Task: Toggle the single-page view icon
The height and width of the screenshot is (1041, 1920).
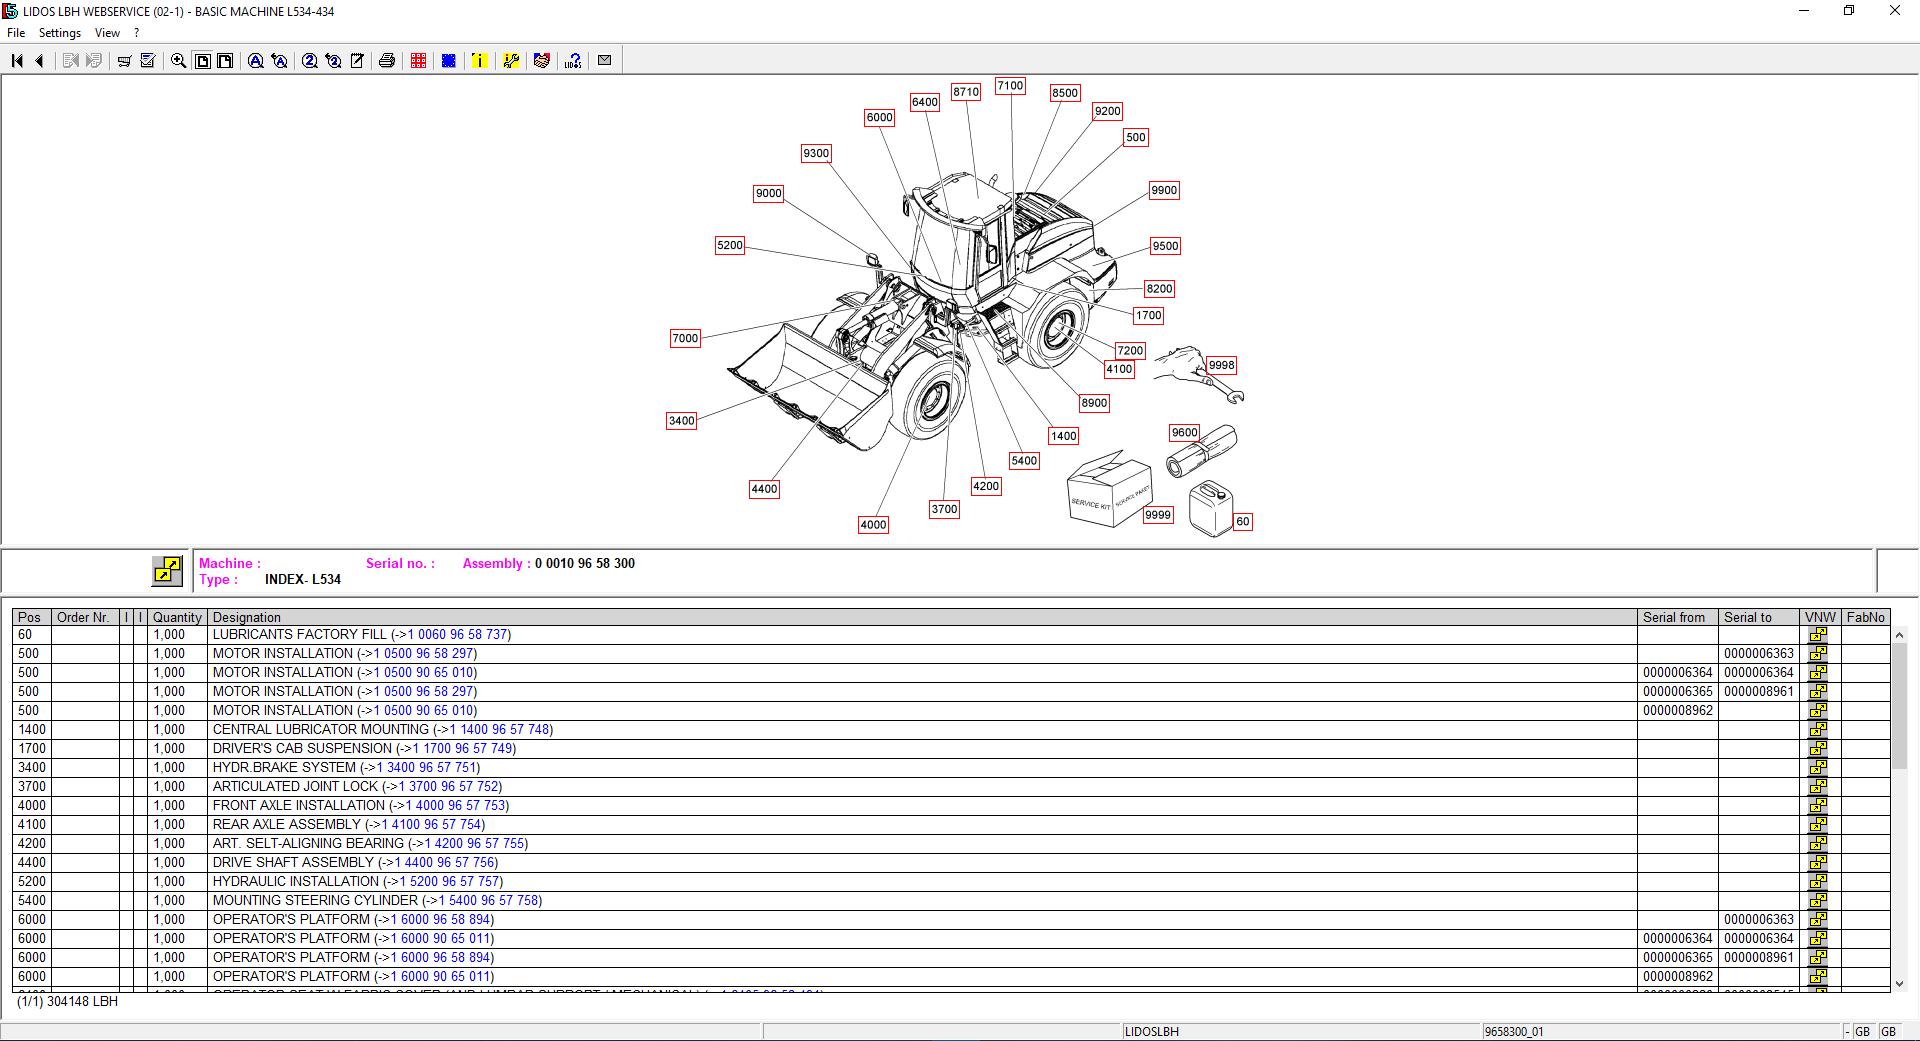Action: click(203, 60)
